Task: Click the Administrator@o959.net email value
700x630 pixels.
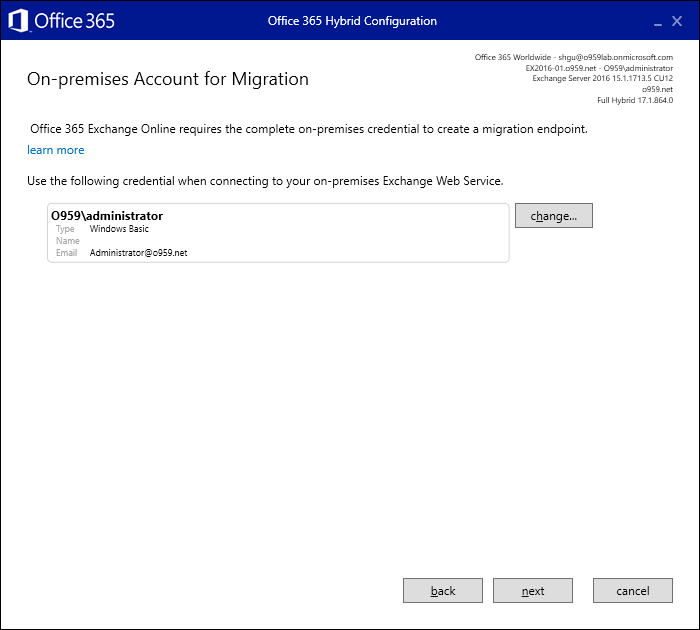Action: click(x=138, y=253)
